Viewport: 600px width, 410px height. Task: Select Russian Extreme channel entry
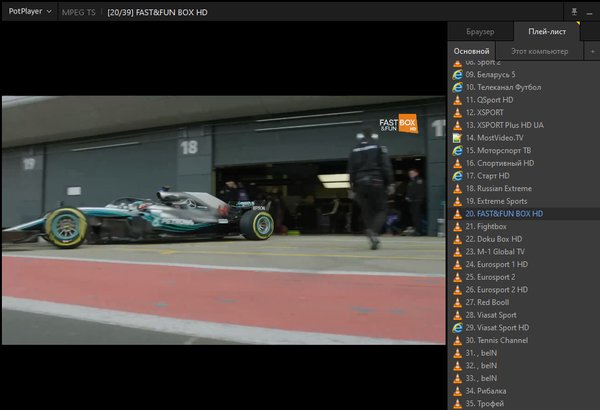coord(505,189)
